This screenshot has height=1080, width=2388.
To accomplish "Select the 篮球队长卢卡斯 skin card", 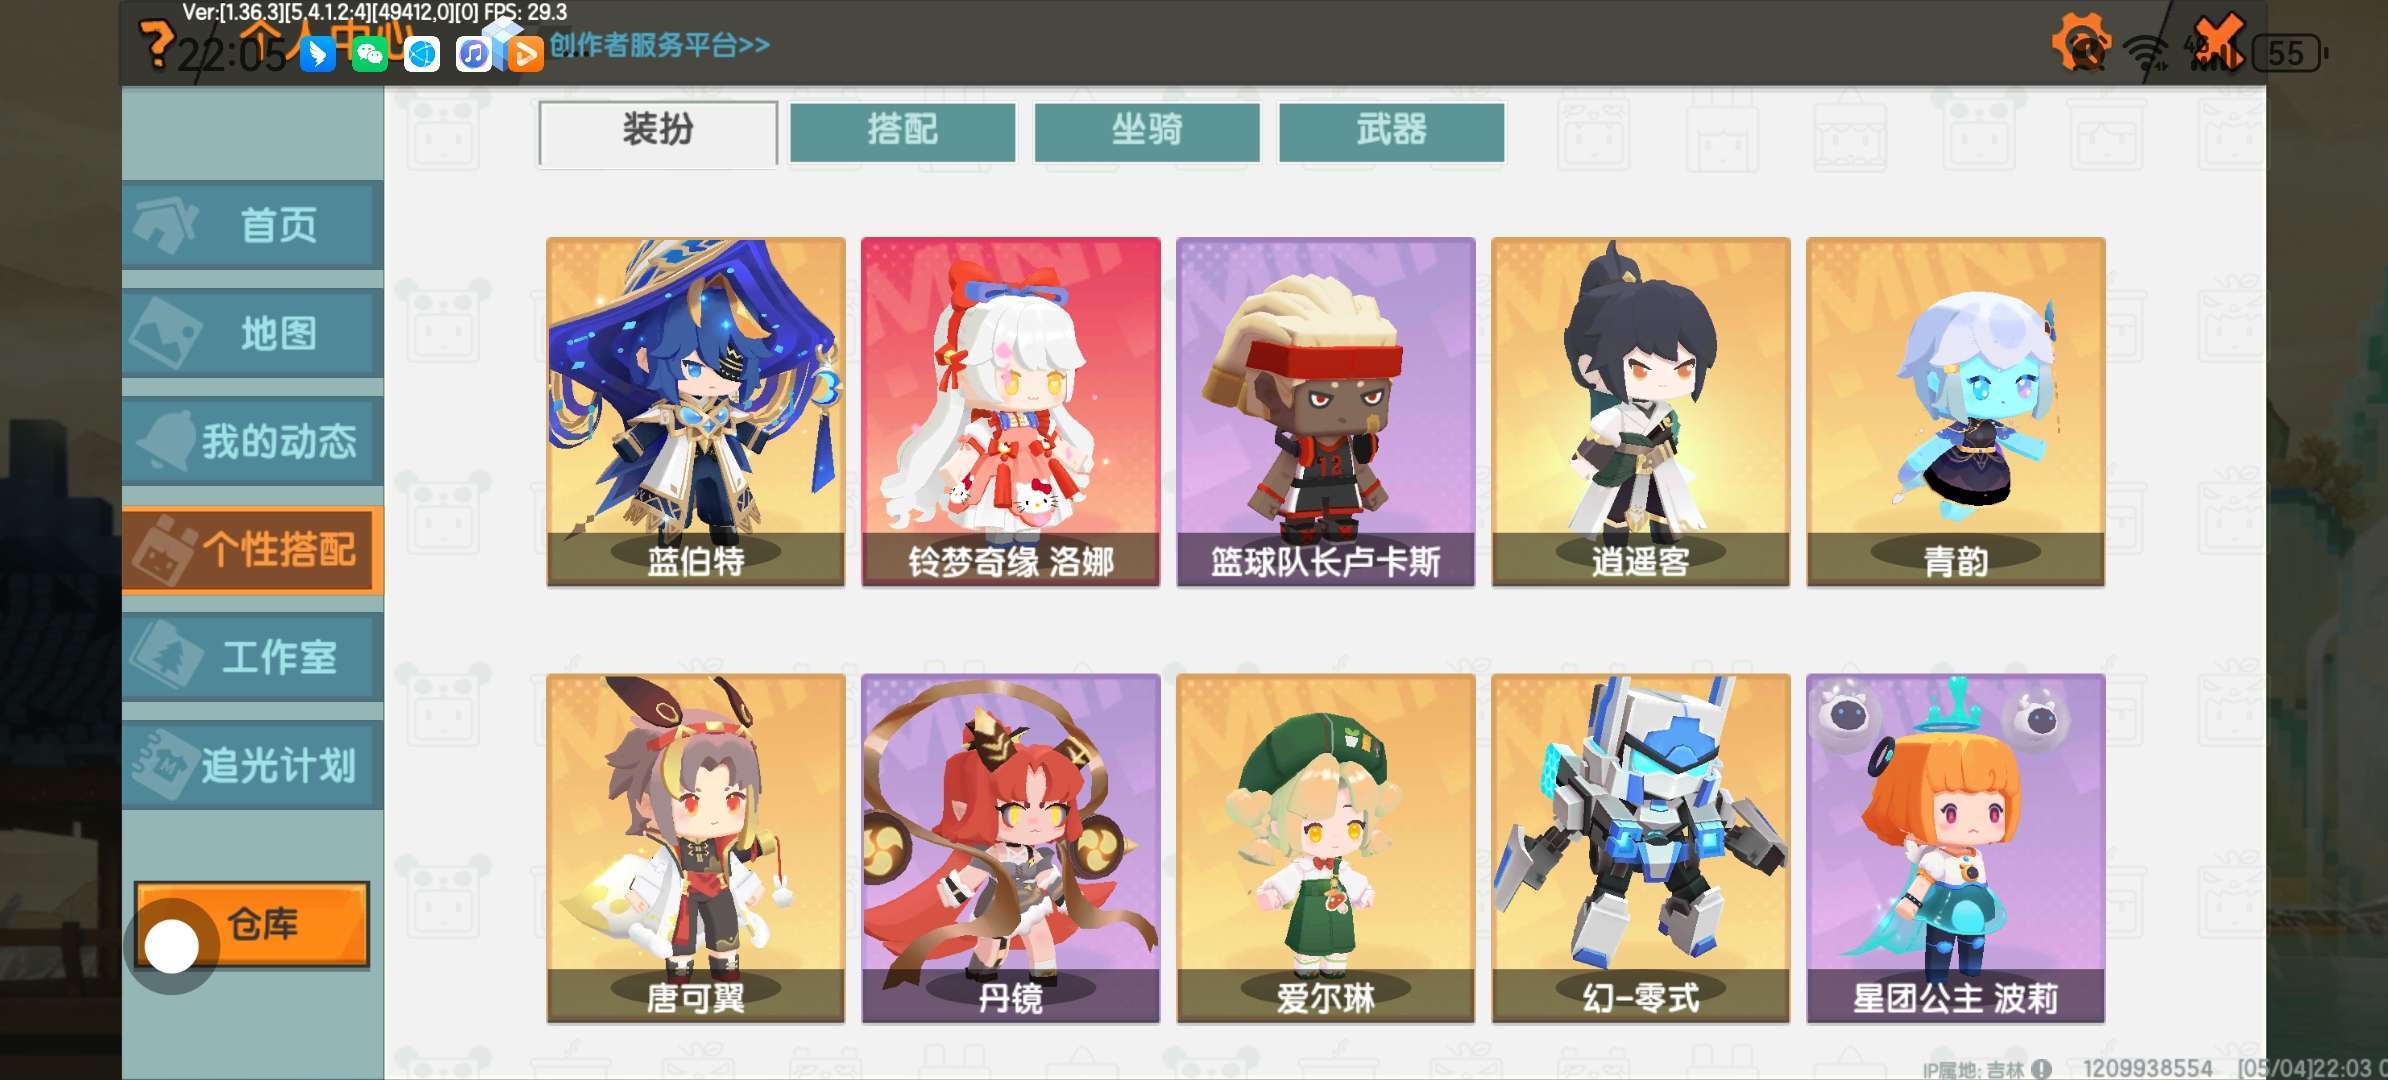I will tap(1326, 411).
